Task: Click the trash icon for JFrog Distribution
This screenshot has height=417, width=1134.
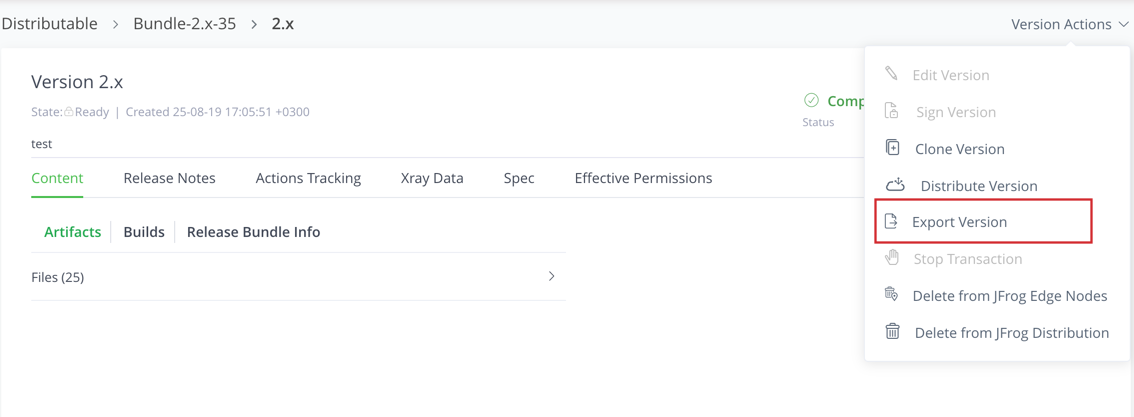Action: [x=893, y=332]
